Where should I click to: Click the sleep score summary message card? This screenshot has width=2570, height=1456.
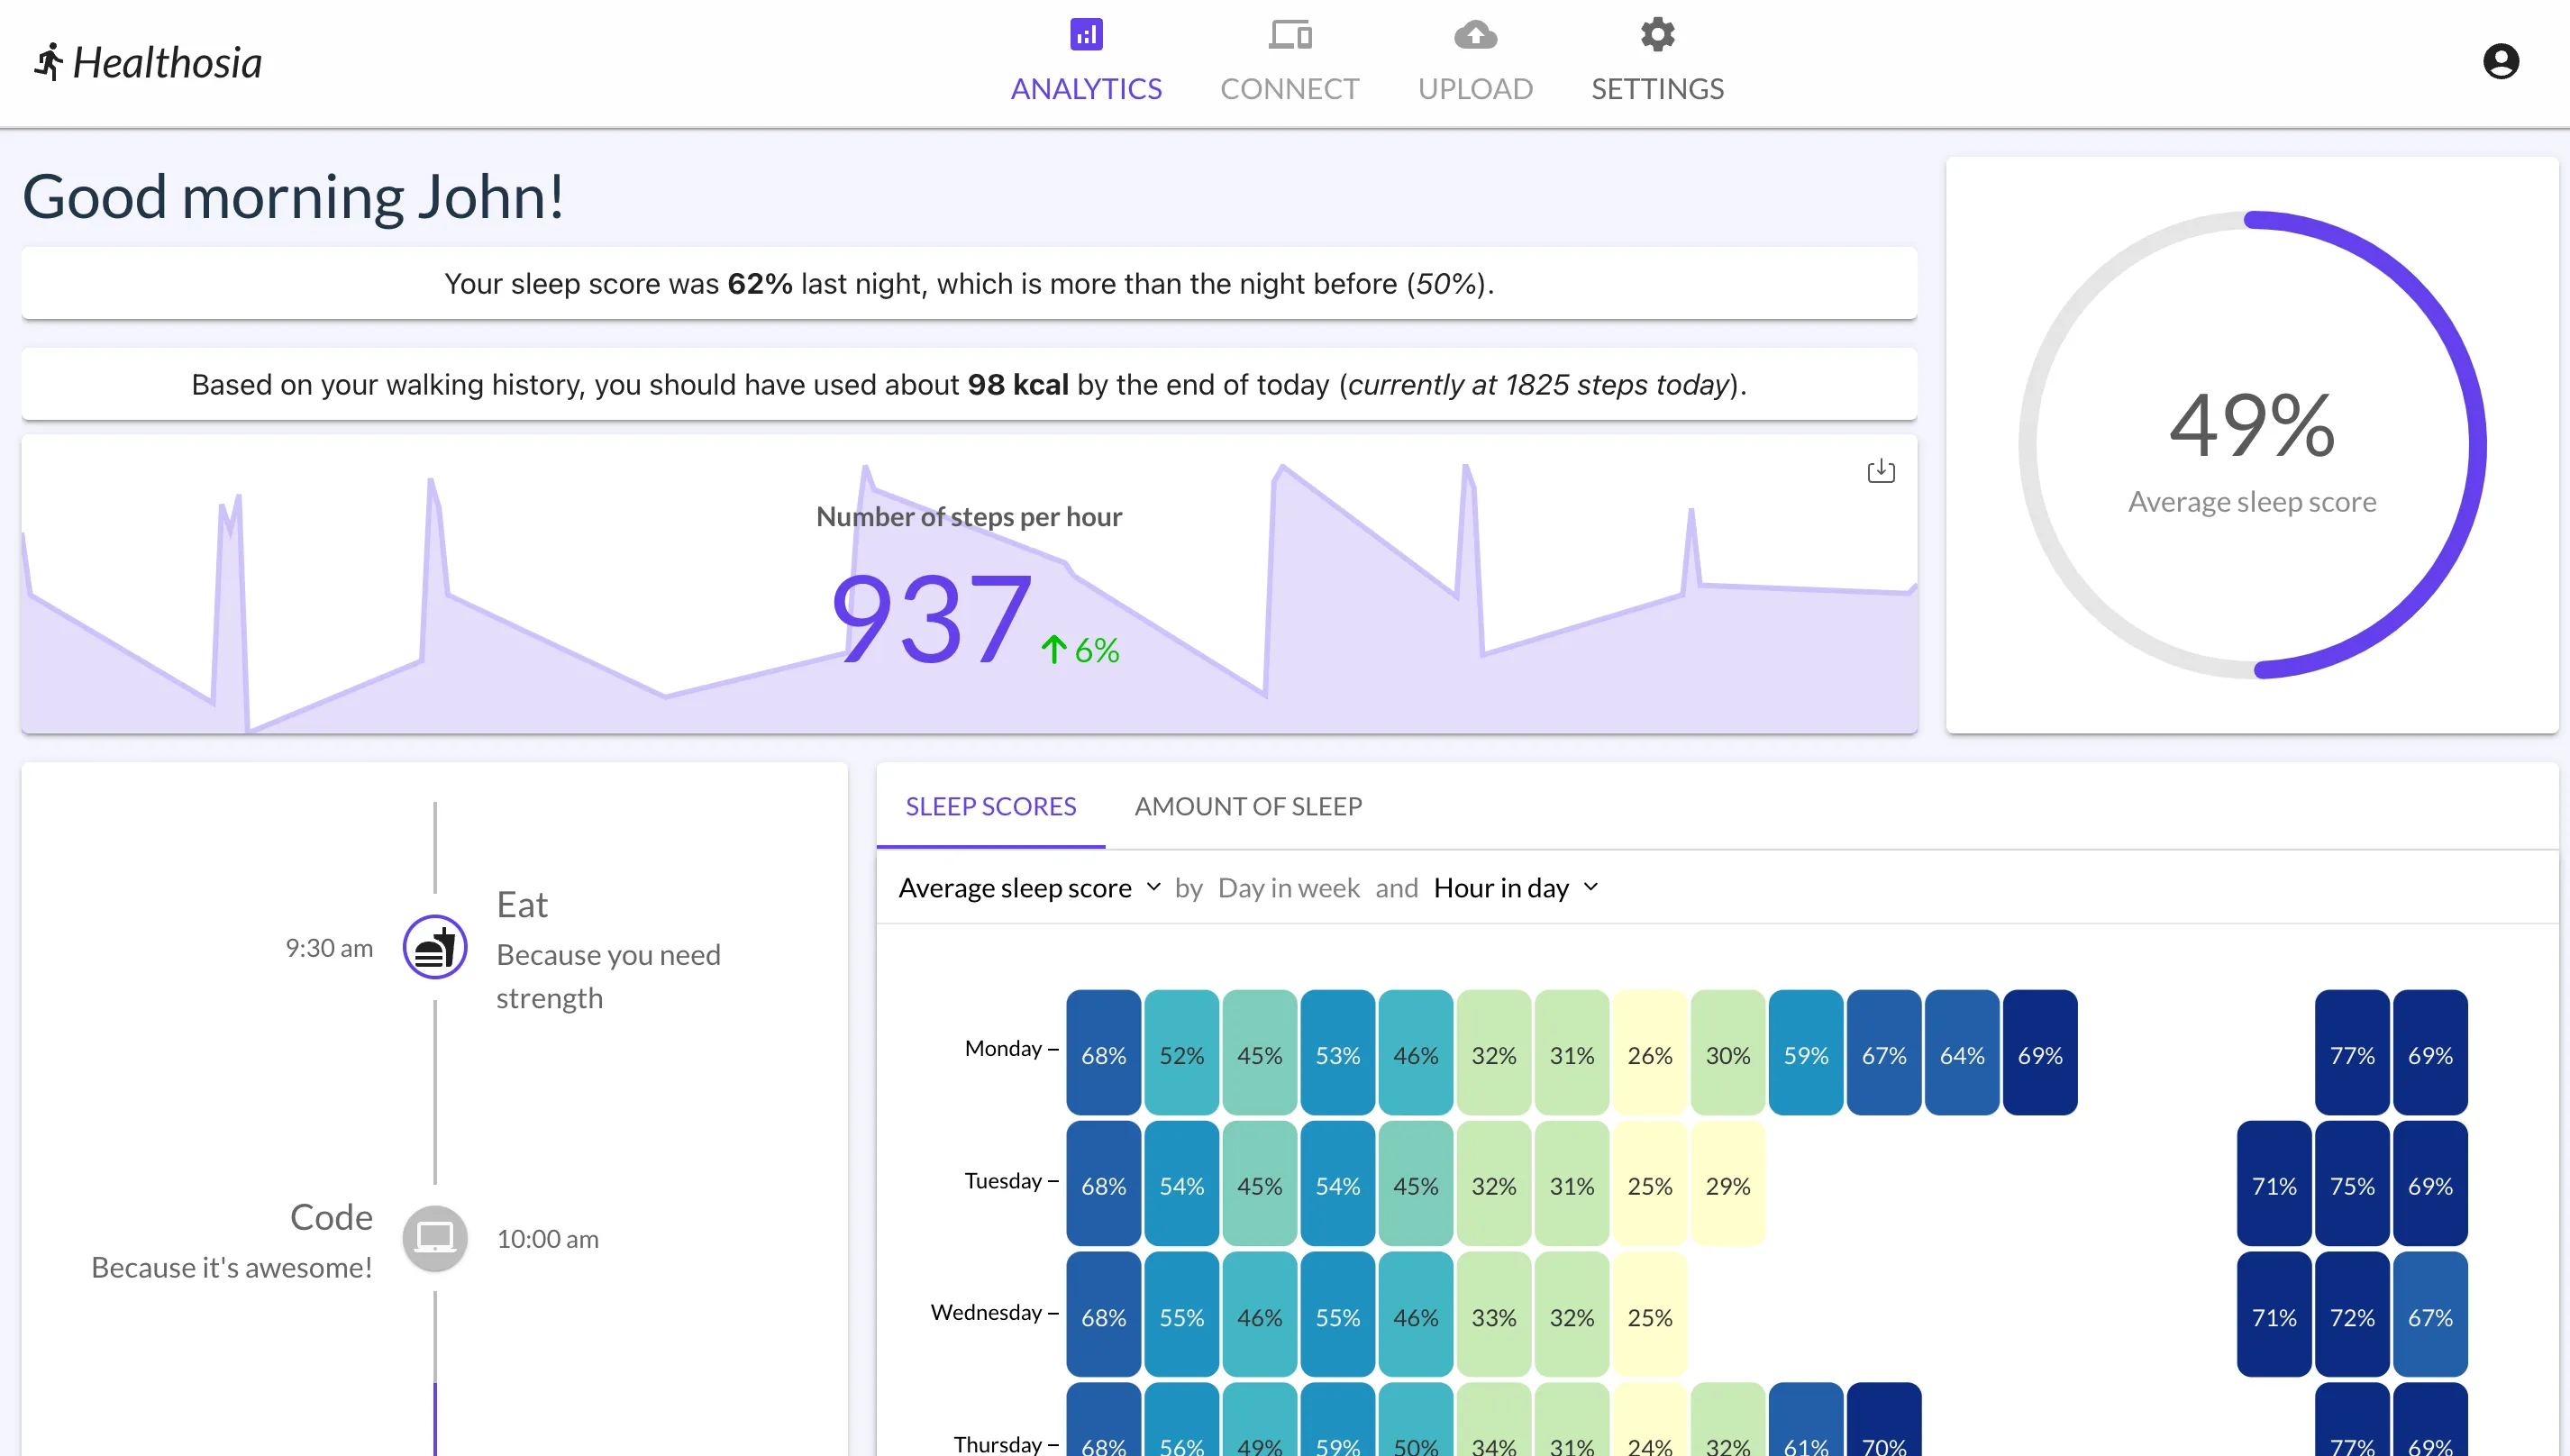[x=969, y=284]
